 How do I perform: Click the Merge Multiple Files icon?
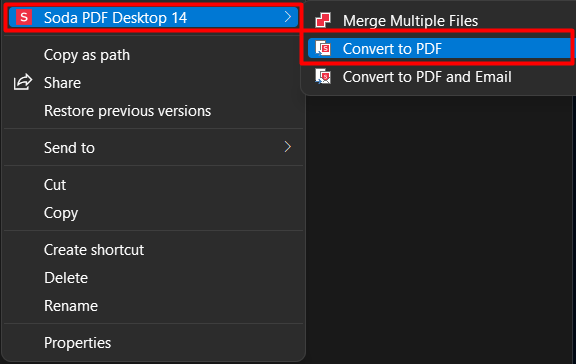323,21
